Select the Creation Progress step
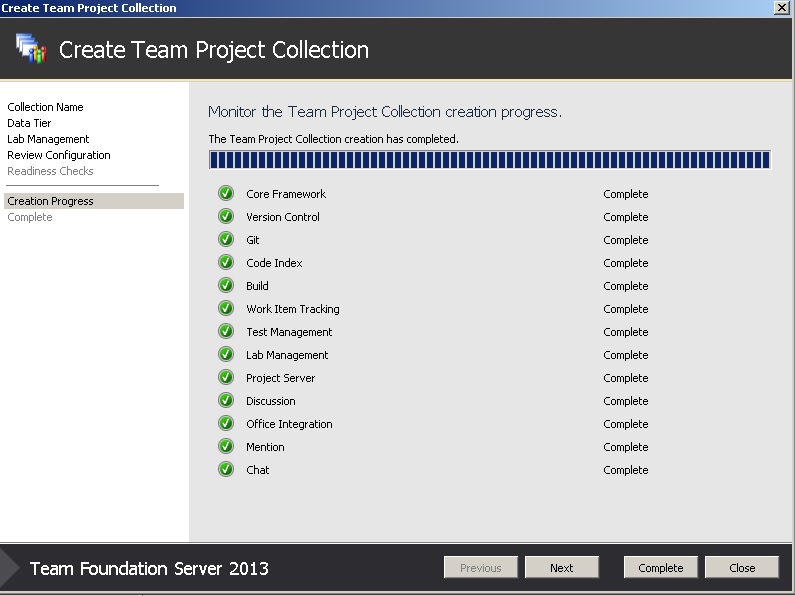 coord(94,201)
